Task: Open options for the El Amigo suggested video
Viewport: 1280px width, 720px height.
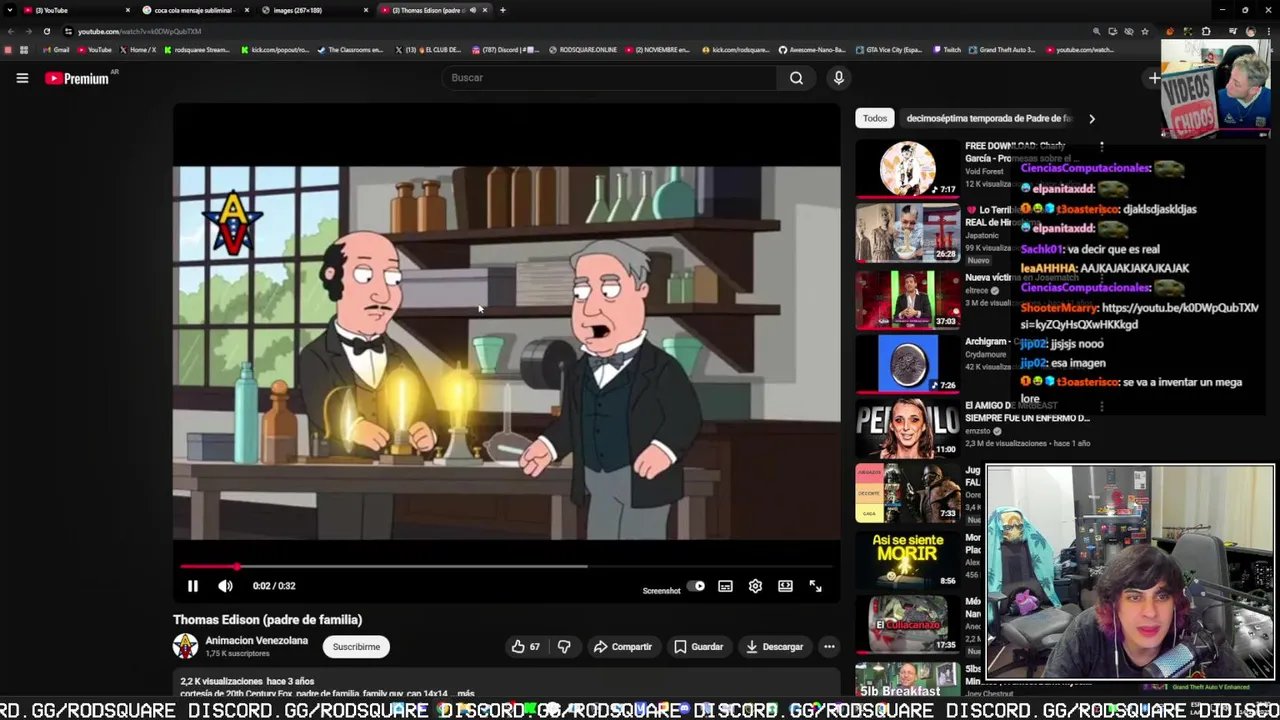Action: tap(1101, 407)
